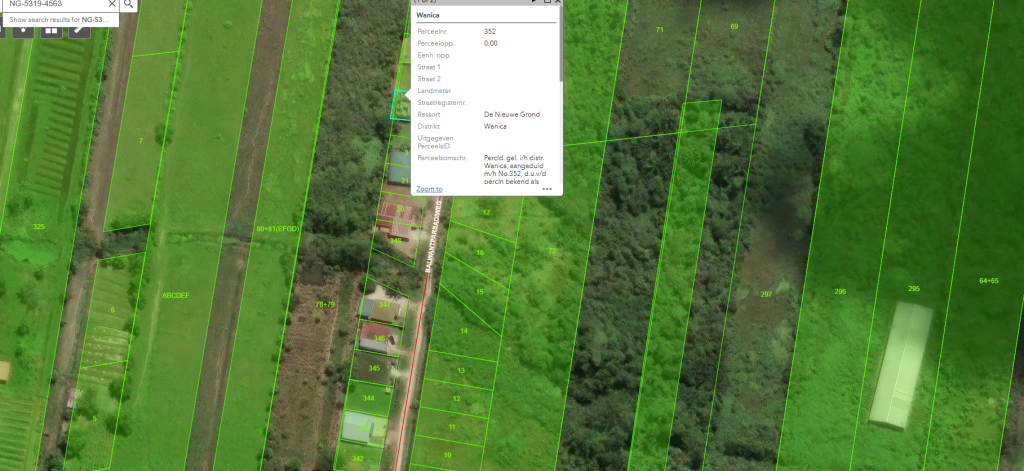Screen dimensions: 1024x471
Task: Select parcel 295 on the map
Action: (x=913, y=289)
